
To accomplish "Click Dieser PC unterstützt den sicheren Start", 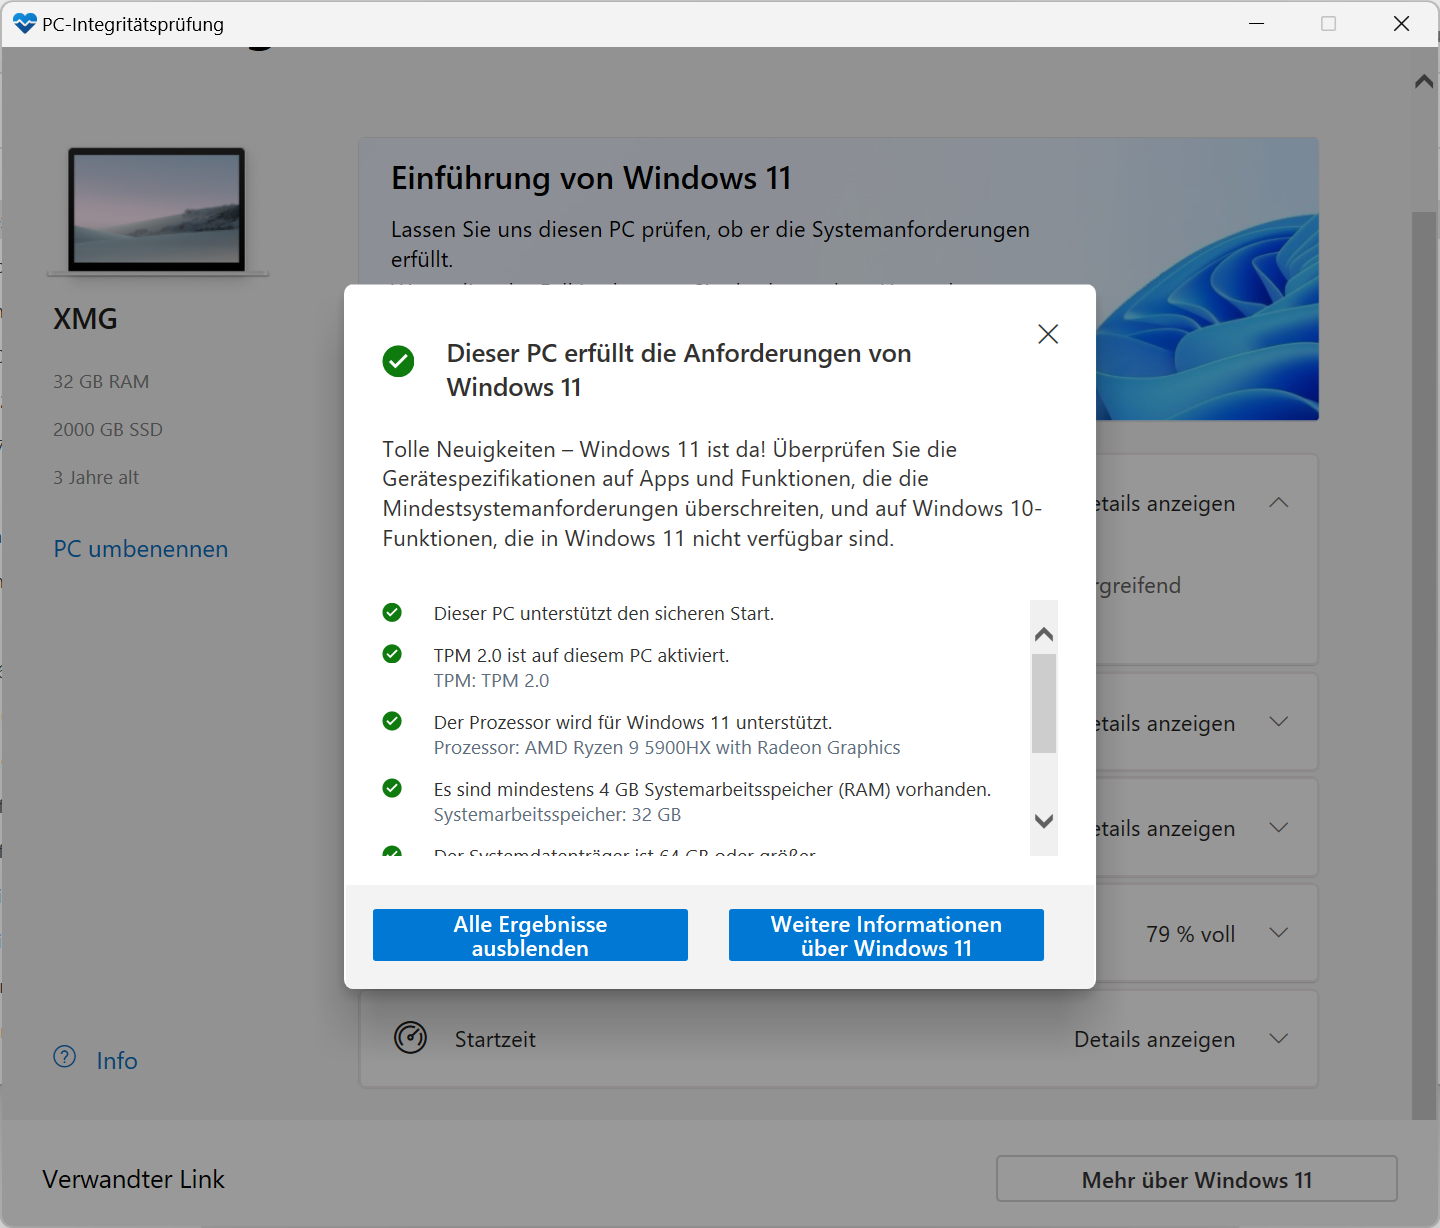I will point(603,613).
